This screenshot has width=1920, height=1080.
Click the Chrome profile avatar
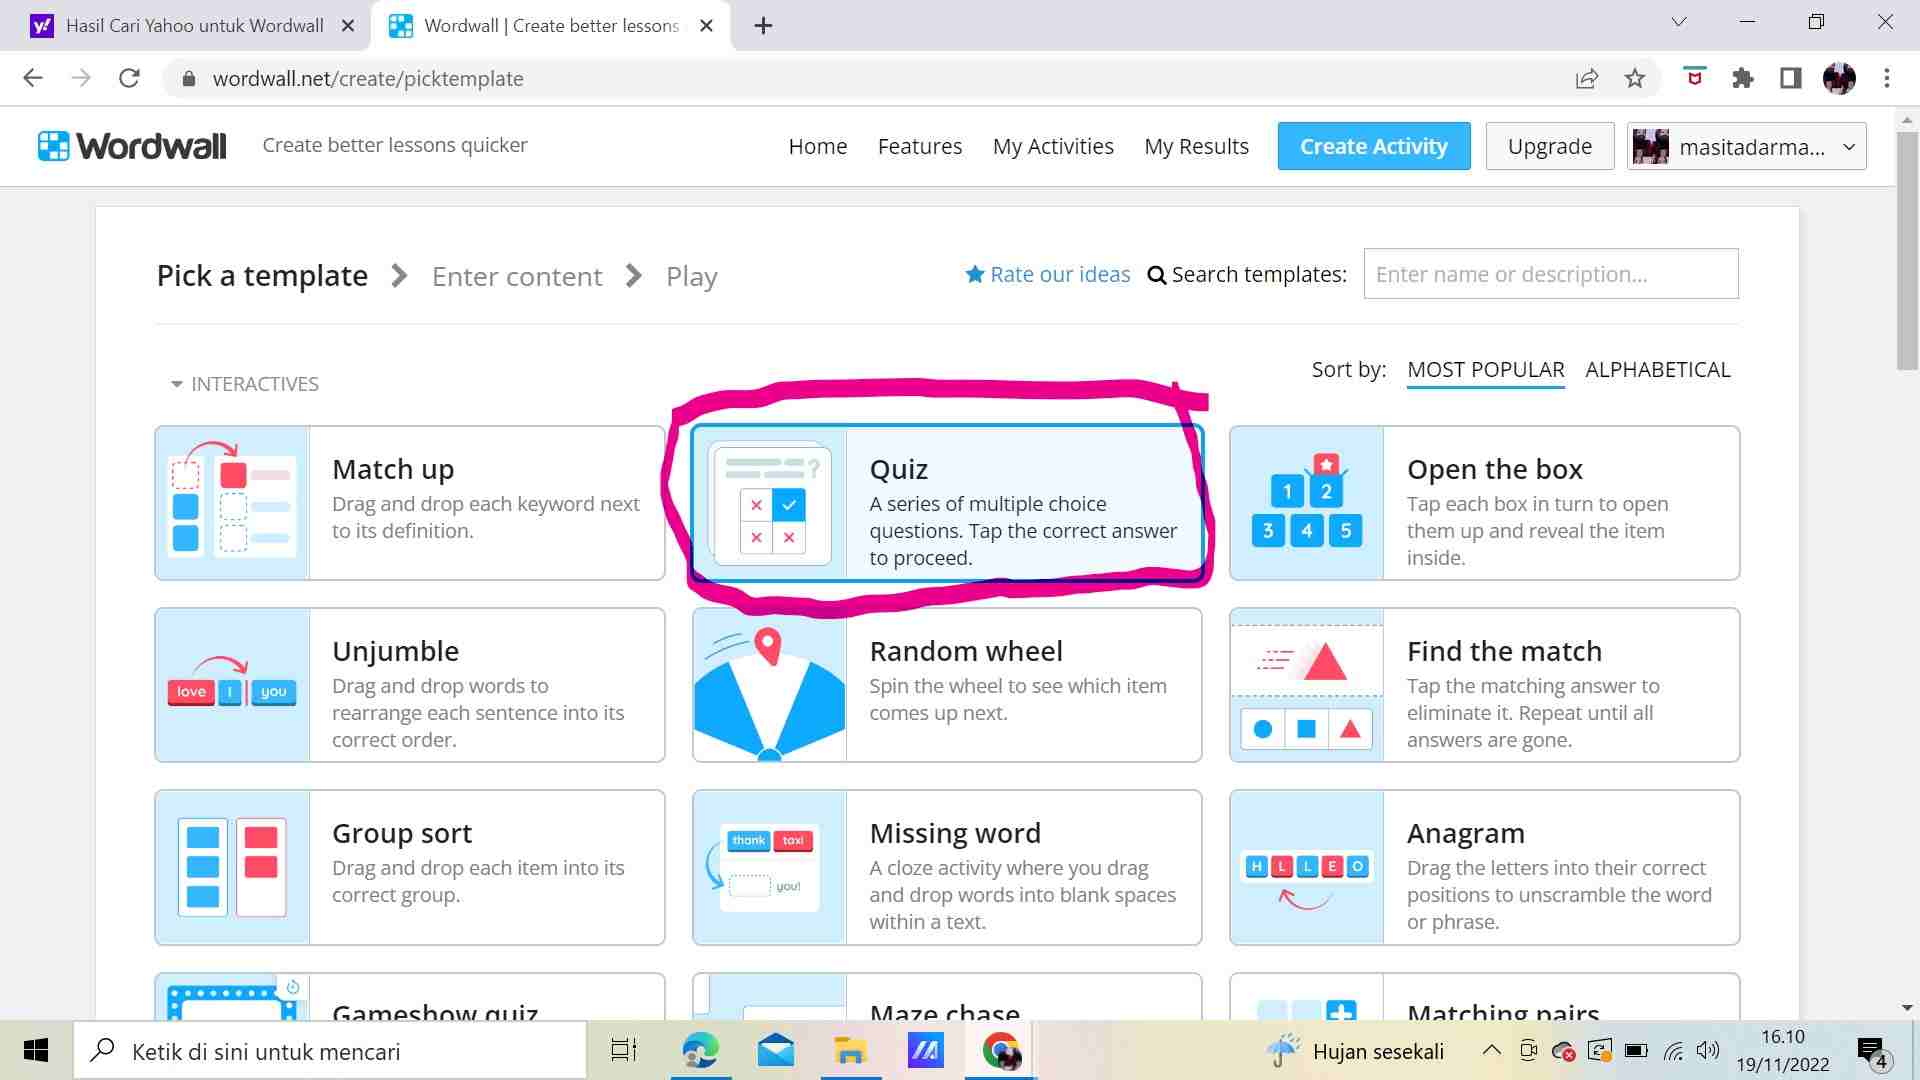[x=1839, y=78]
